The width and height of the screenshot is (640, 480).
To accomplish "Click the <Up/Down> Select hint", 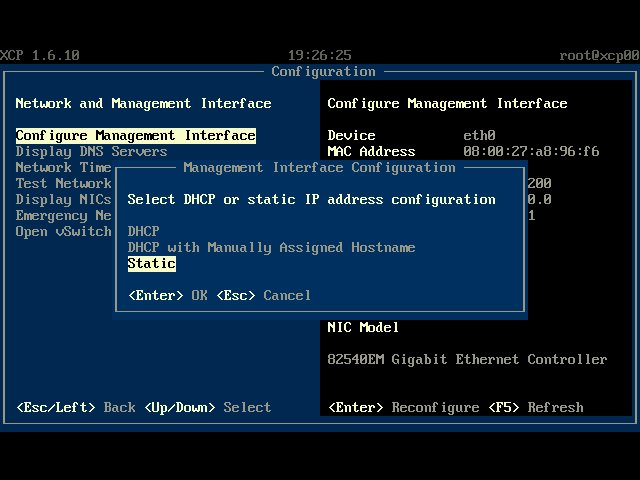I will point(207,407).
